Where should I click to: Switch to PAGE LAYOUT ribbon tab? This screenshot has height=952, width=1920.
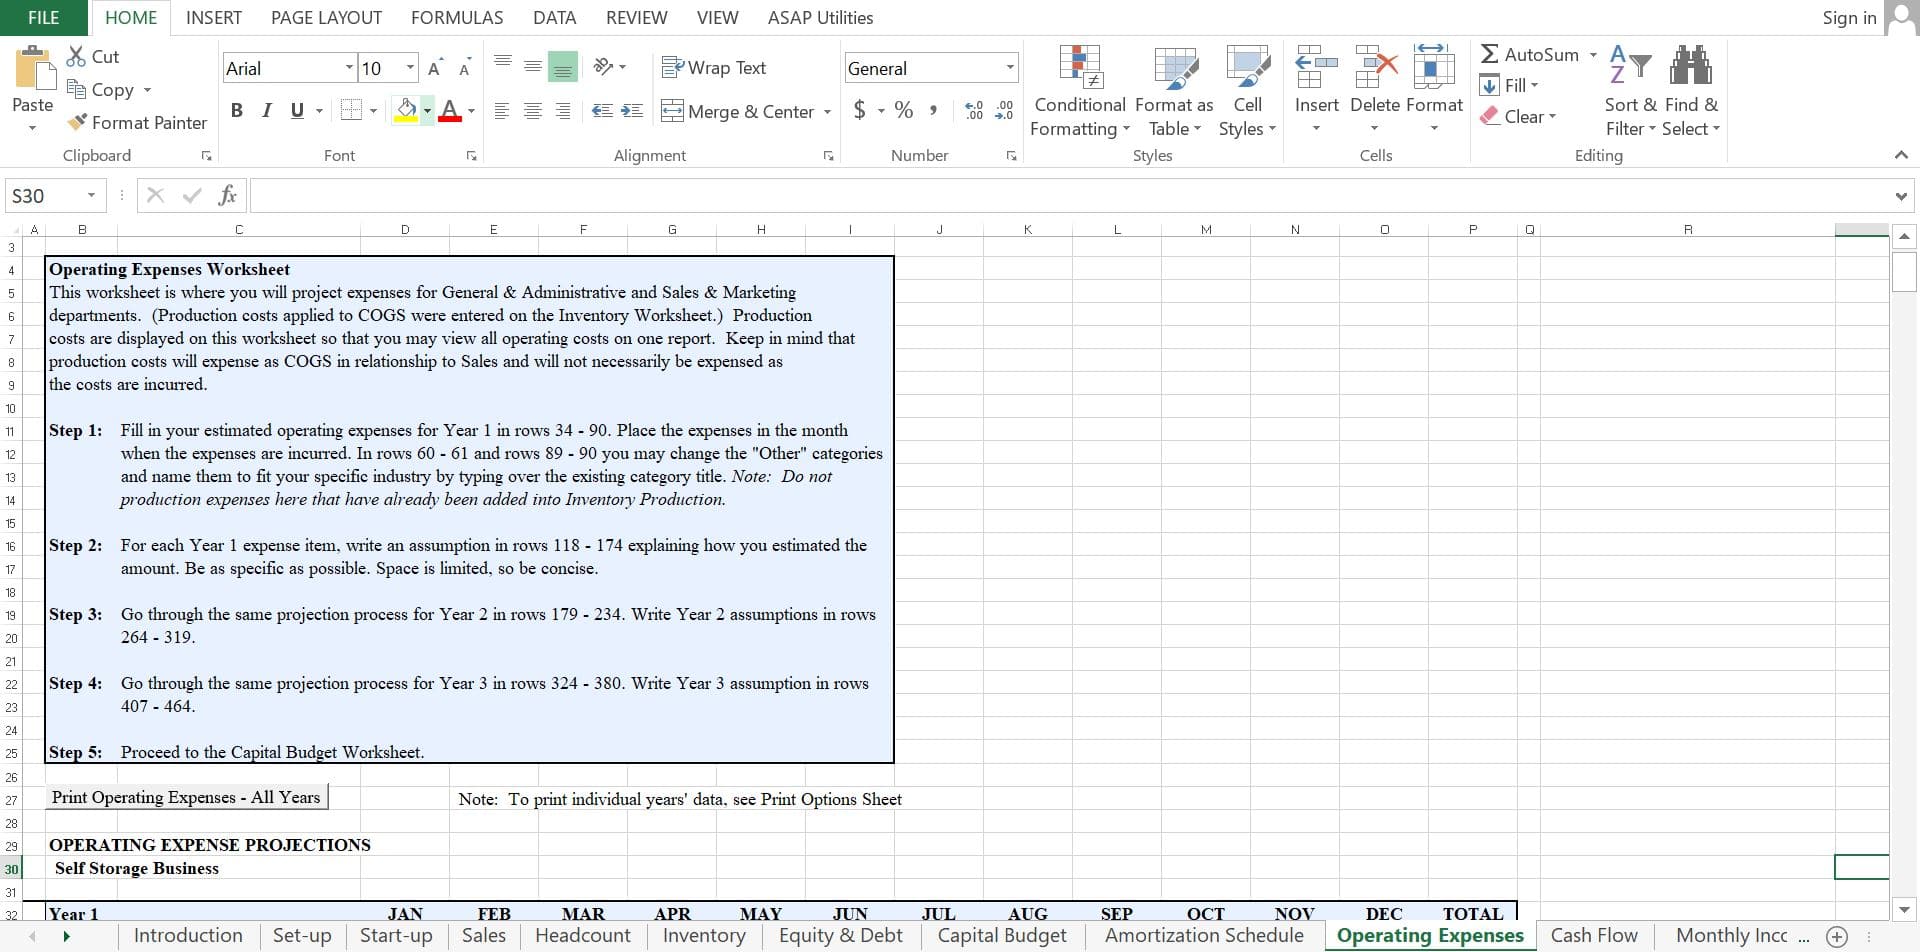click(326, 18)
